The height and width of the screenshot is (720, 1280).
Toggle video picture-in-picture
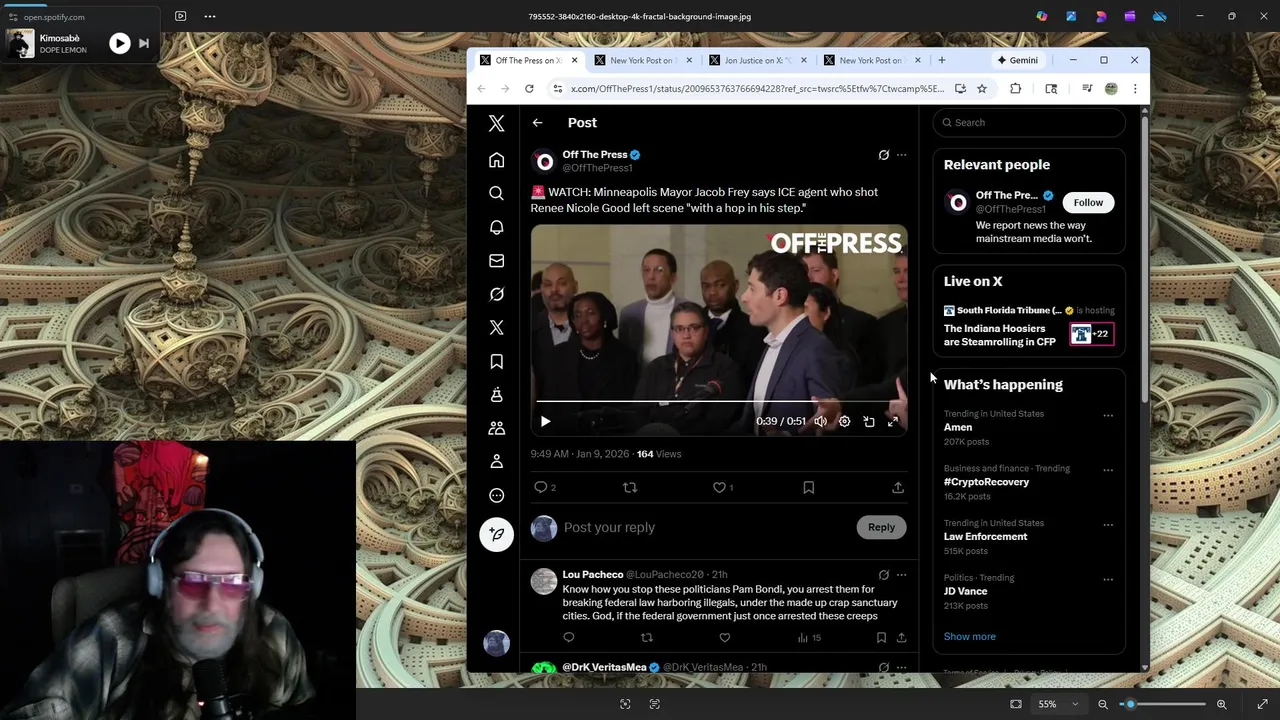[868, 422]
